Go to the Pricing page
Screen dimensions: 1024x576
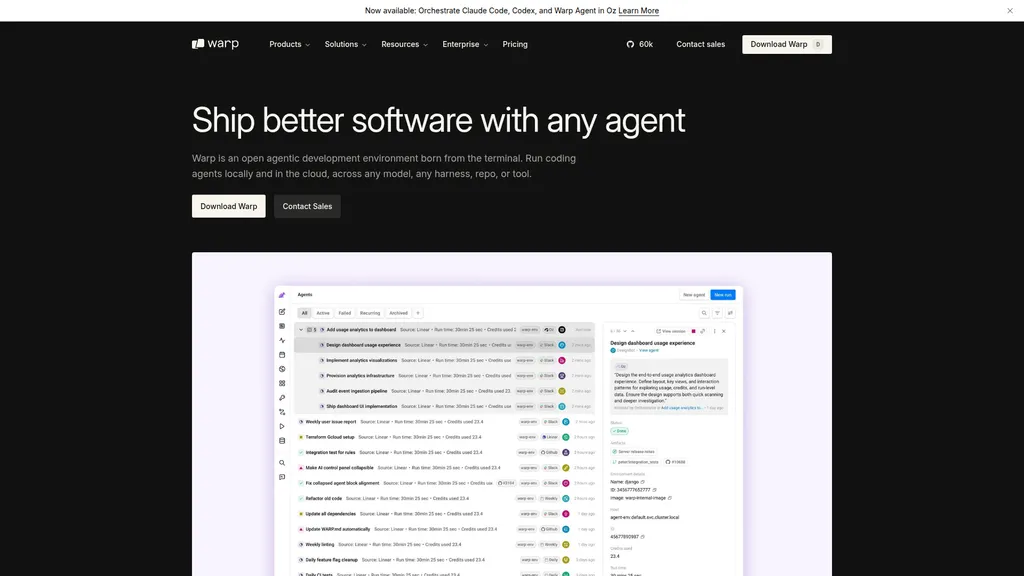(515, 44)
